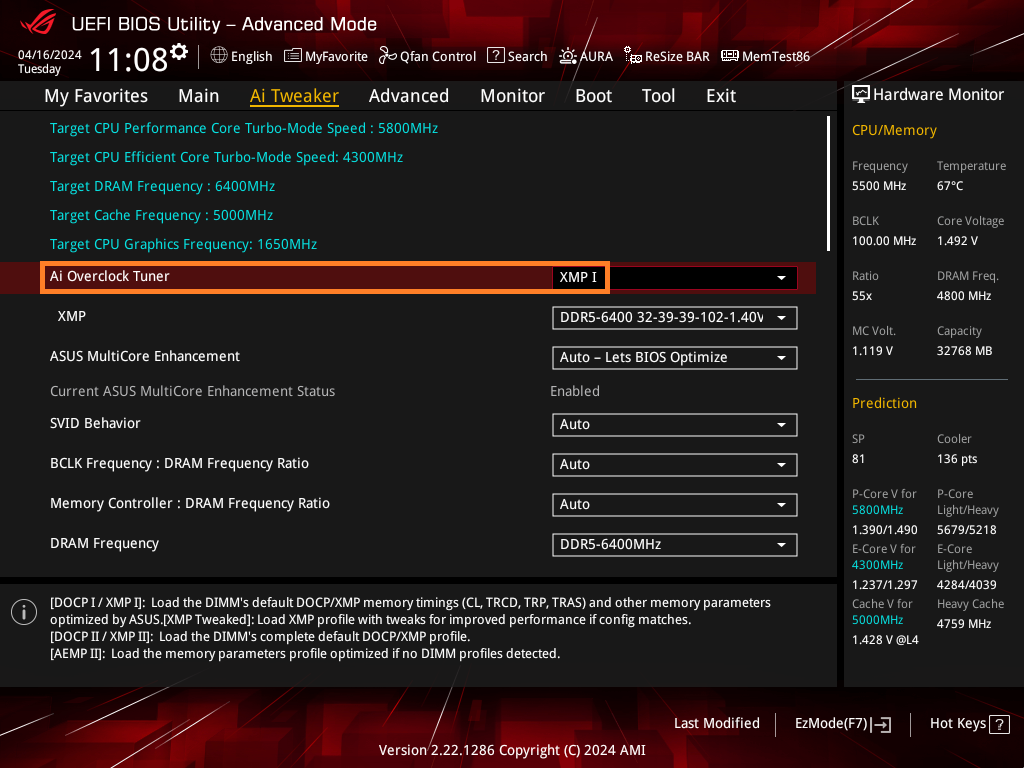Open the Monitor tab

tap(512, 96)
